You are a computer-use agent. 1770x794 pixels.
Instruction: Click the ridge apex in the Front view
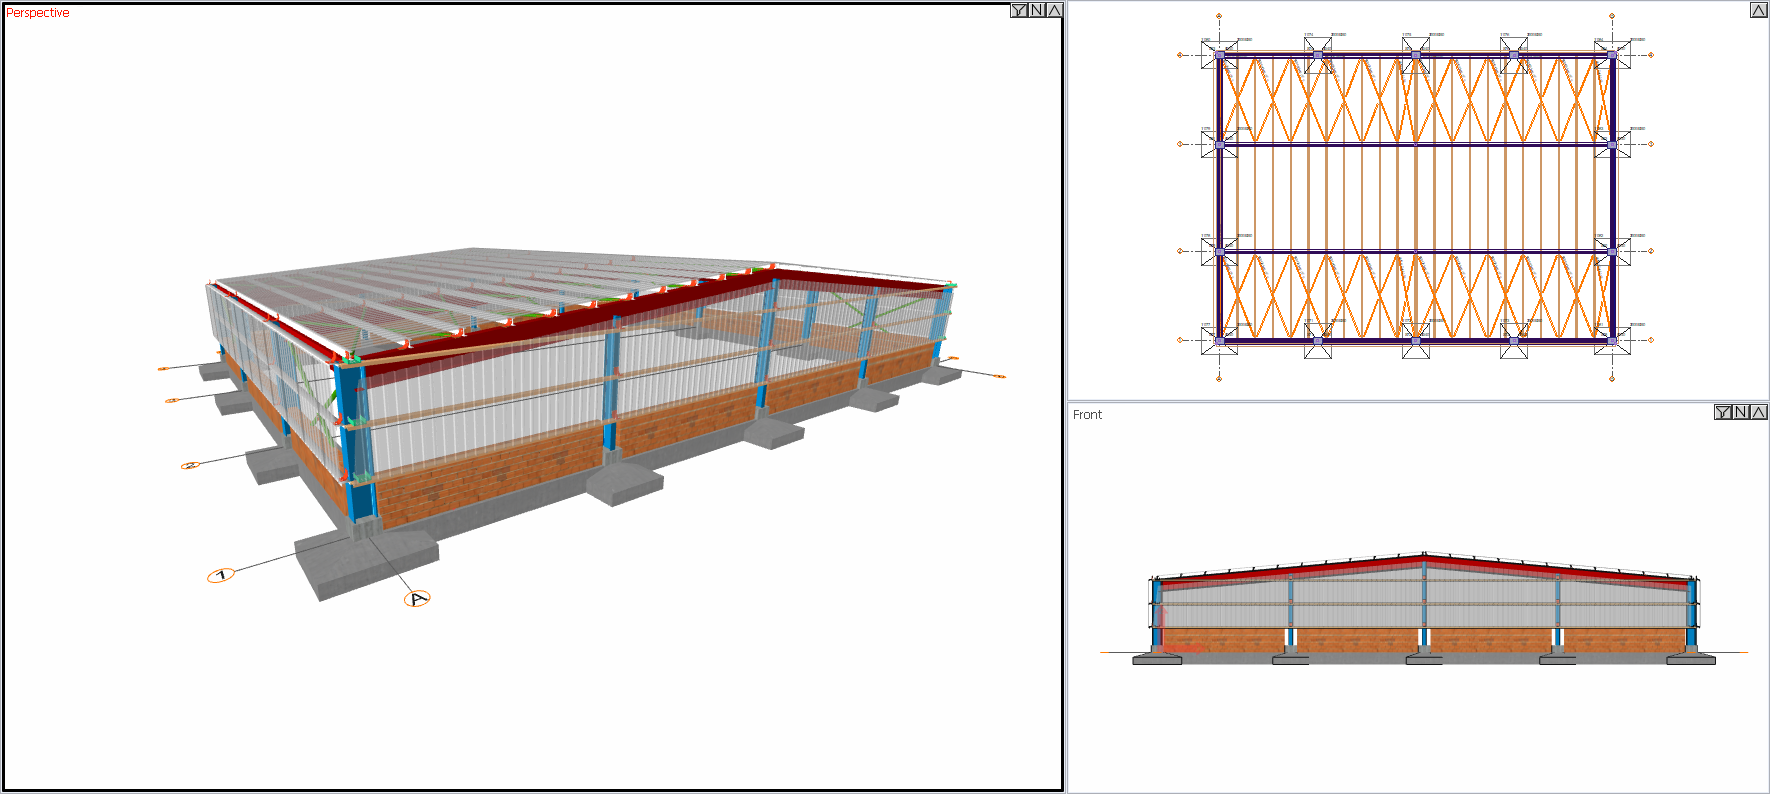point(1424,553)
